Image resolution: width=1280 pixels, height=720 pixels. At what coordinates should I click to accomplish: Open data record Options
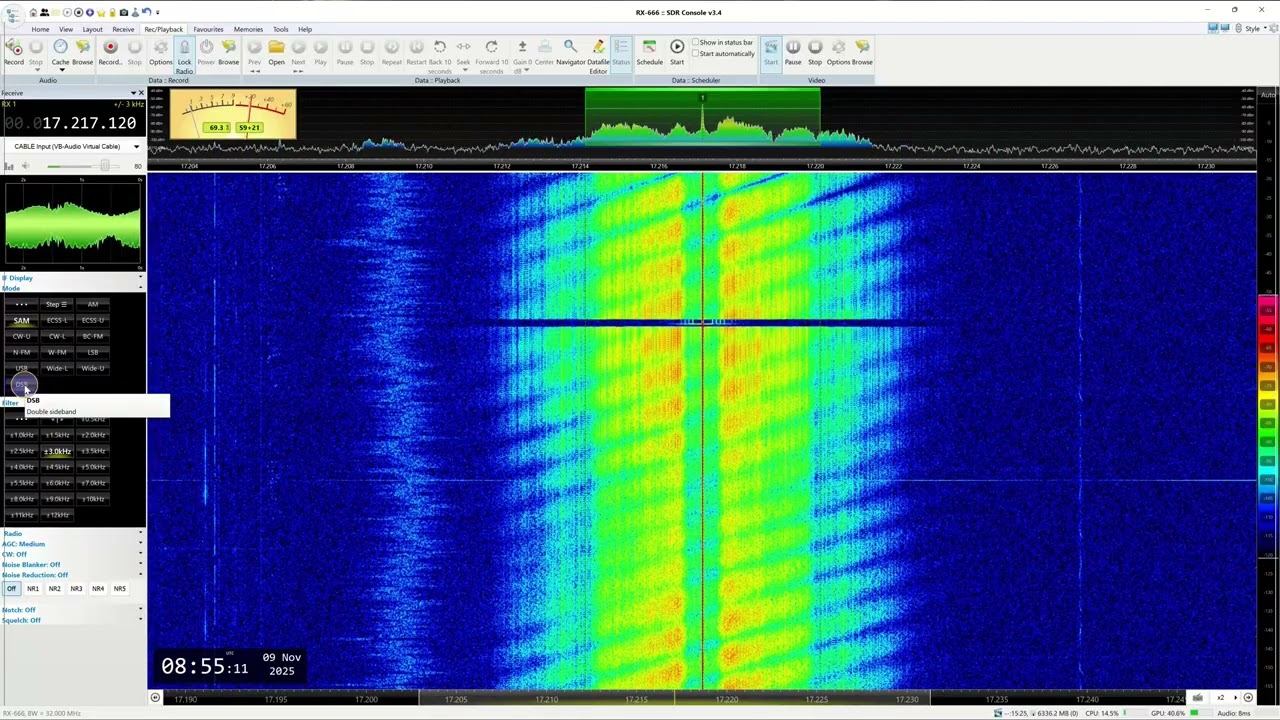(x=161, y=52)
